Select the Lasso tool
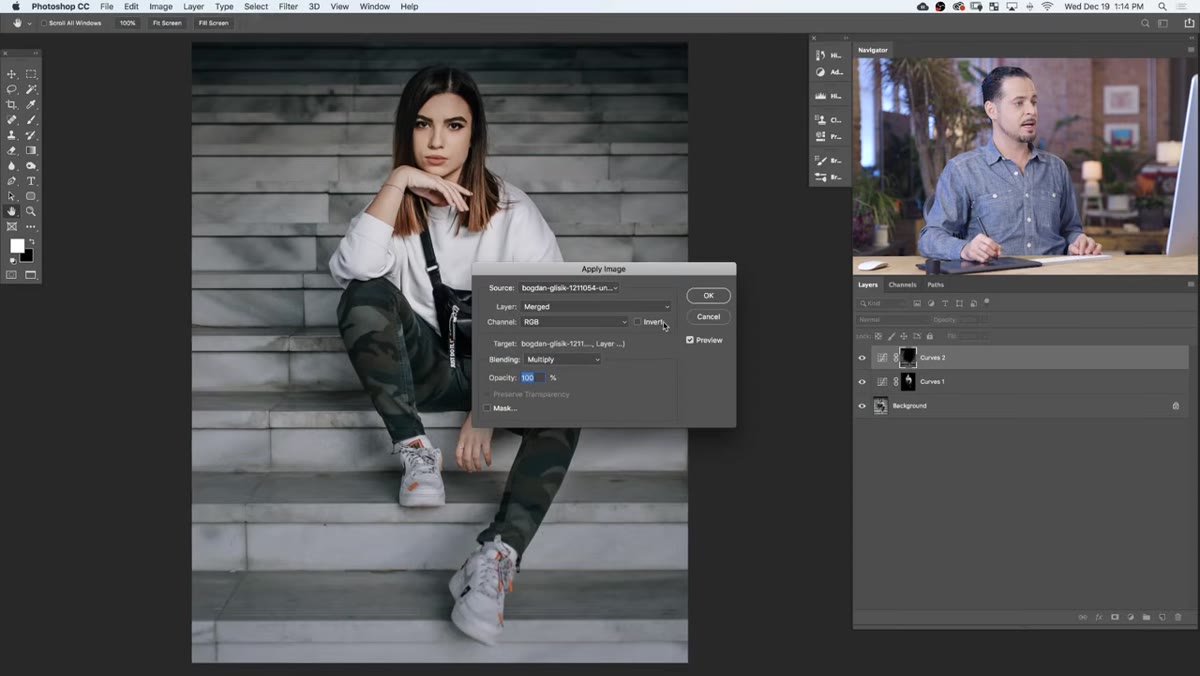The width and height of the screenshot is (1200, 676). 12,89
